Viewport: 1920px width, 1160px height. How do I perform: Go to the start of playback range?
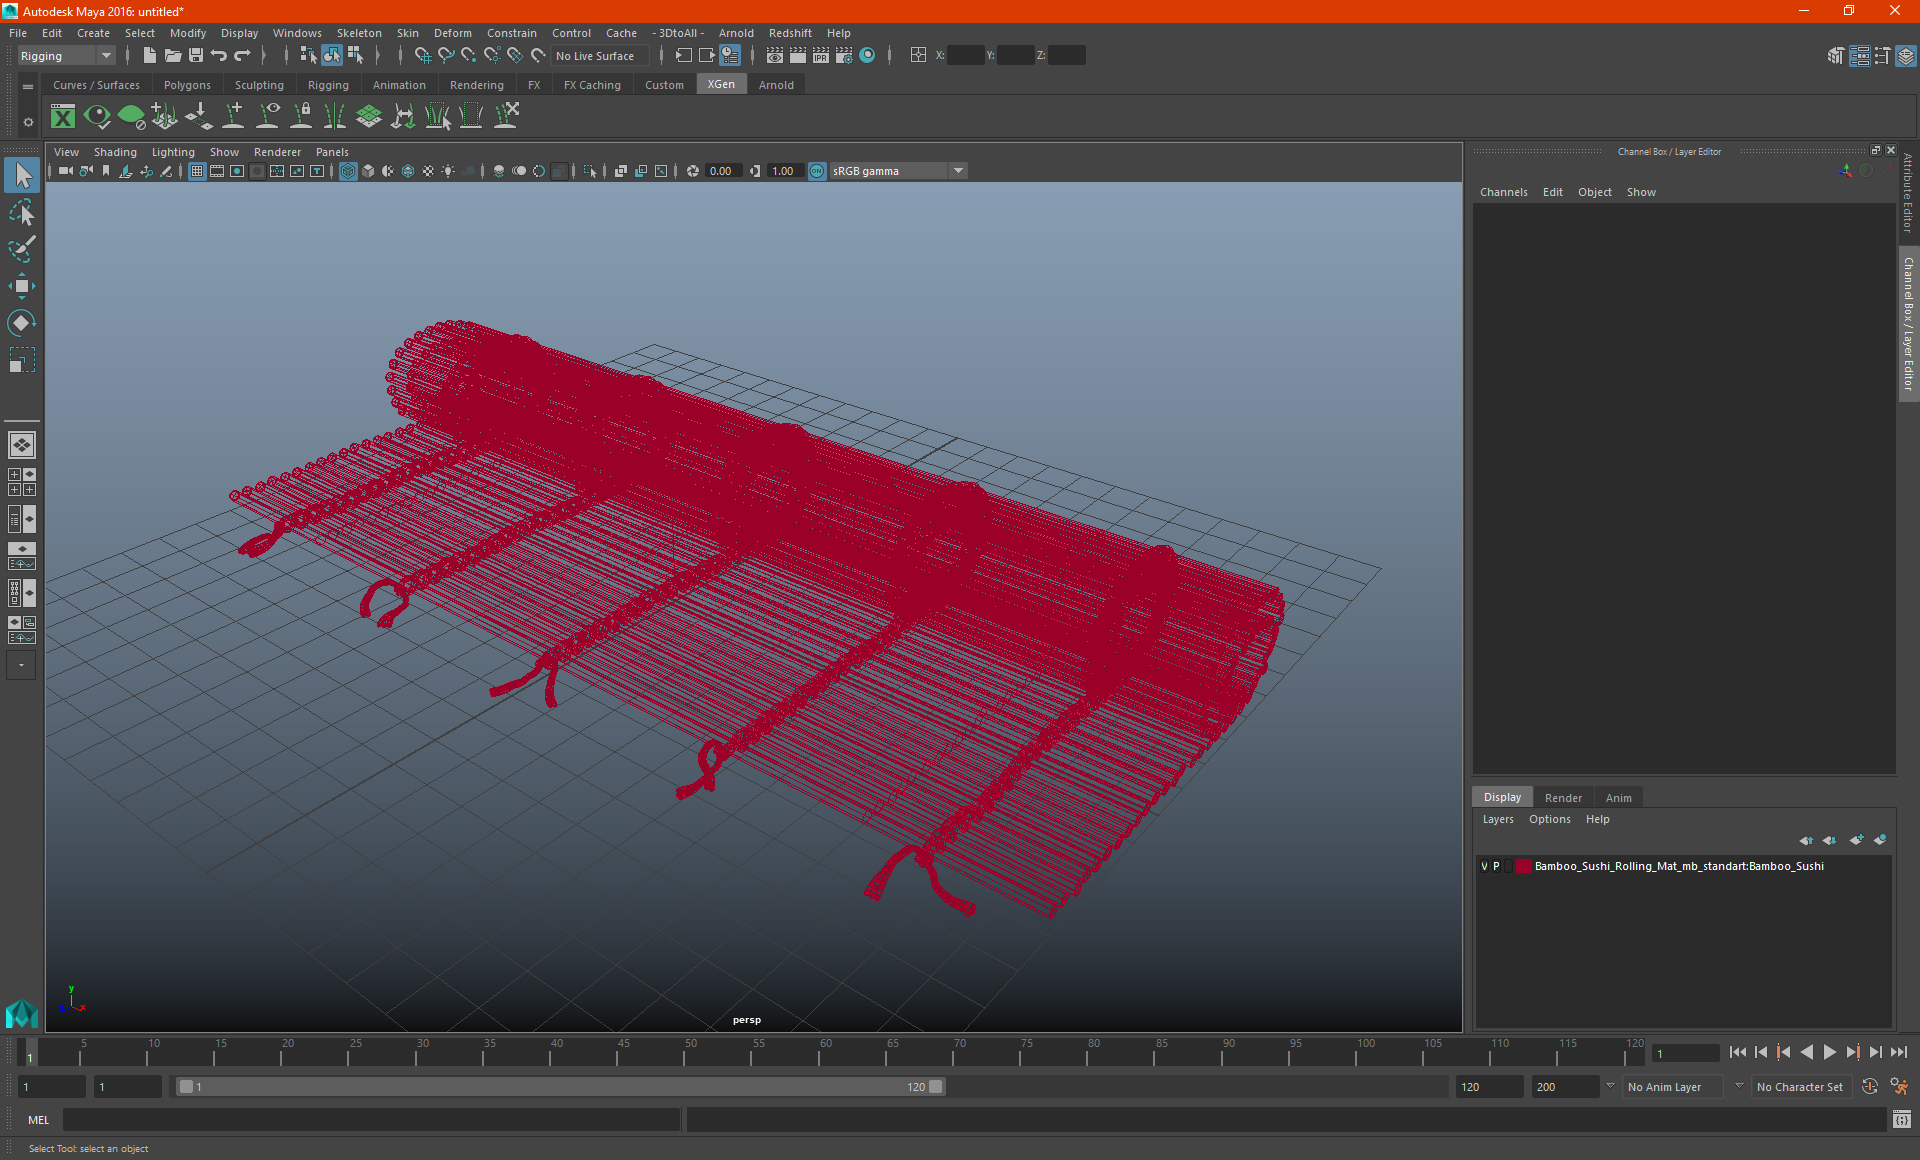click(1737, 1052)
